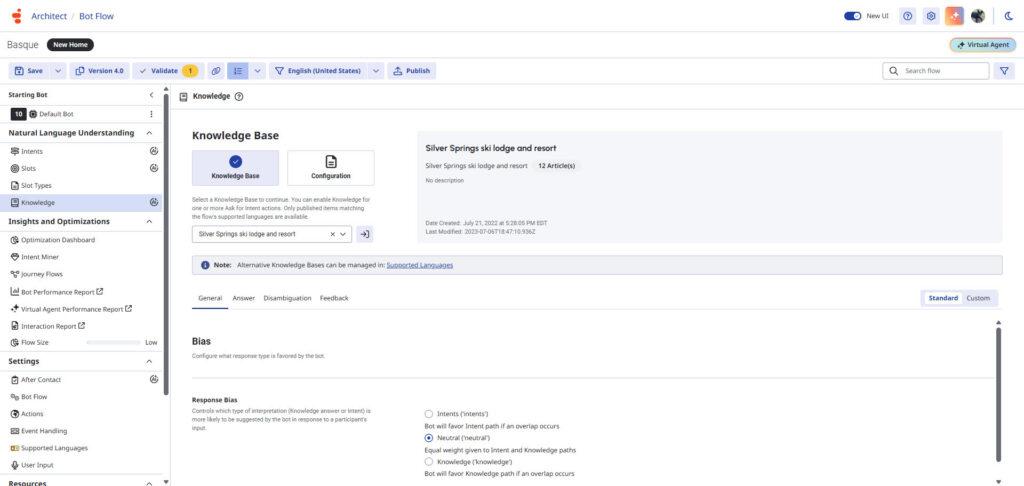Follow the Supported Languages link in note

point(419,265)
